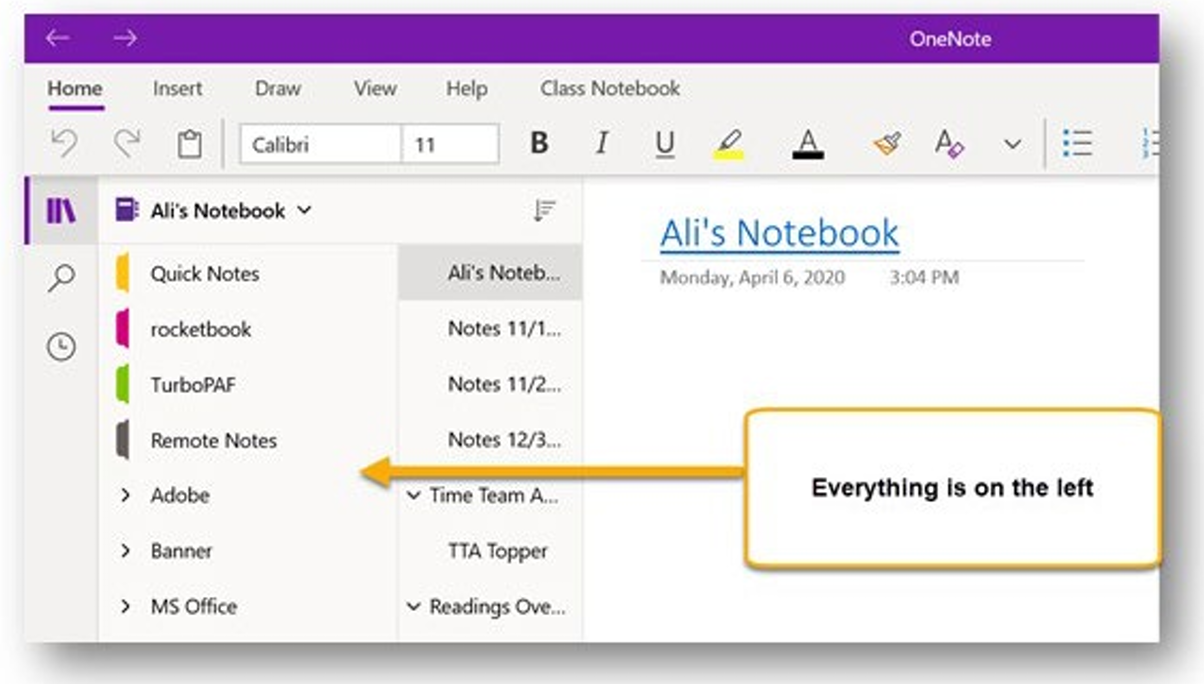Toggle Underline formatting
The height and width of the screenshot is (684, 1204).
tap(665, 143)
